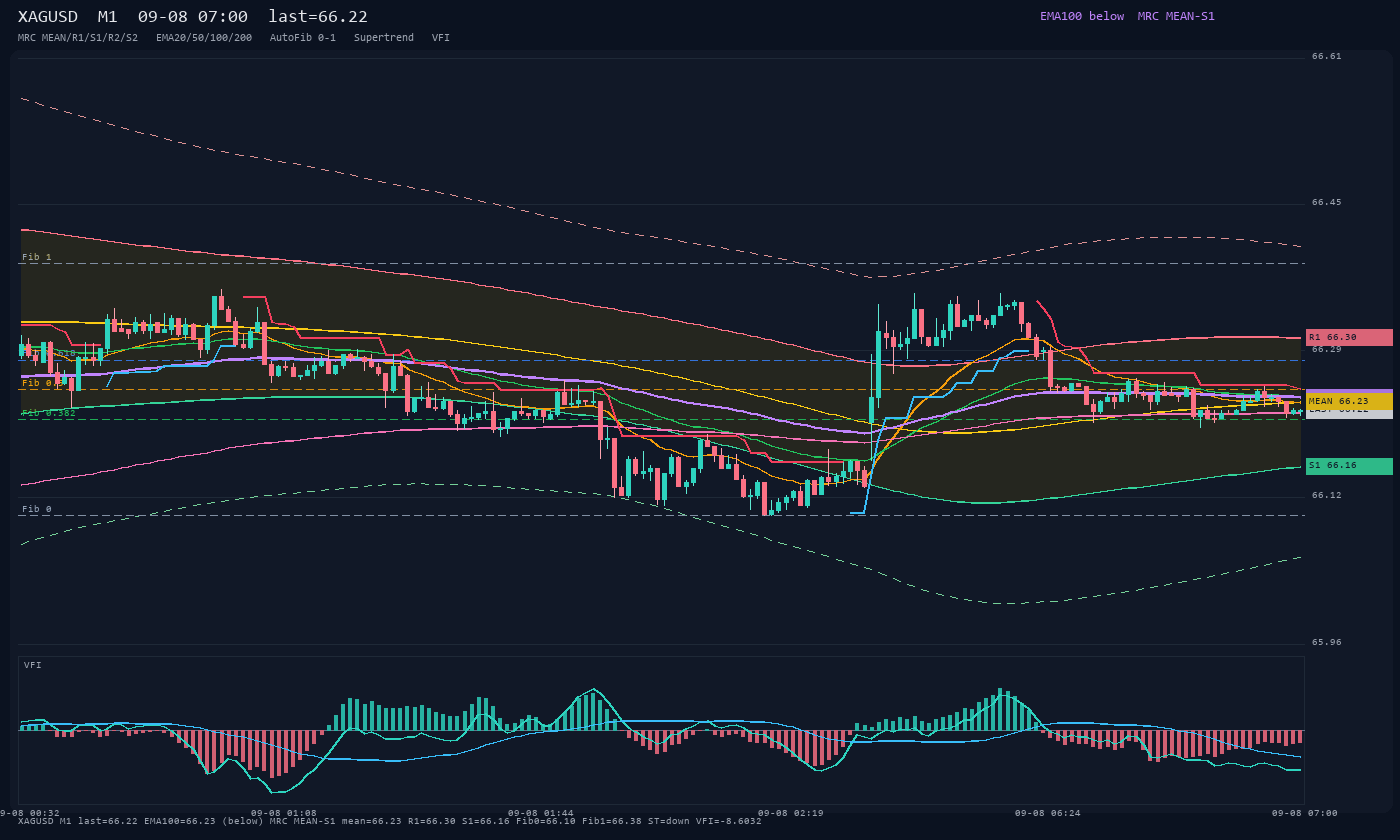
Task: Click the 66.61 price axis label
Action: [1327, 56]
